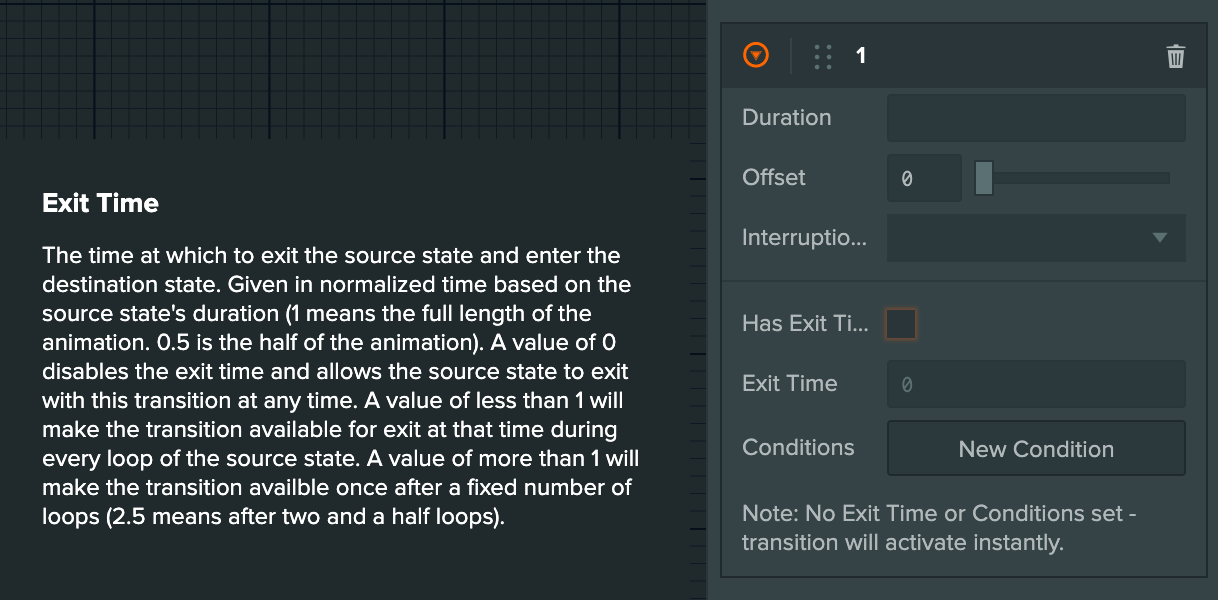Select the Exit Time heading text
The image size is (1218, 600).
(x=100, y=203)
